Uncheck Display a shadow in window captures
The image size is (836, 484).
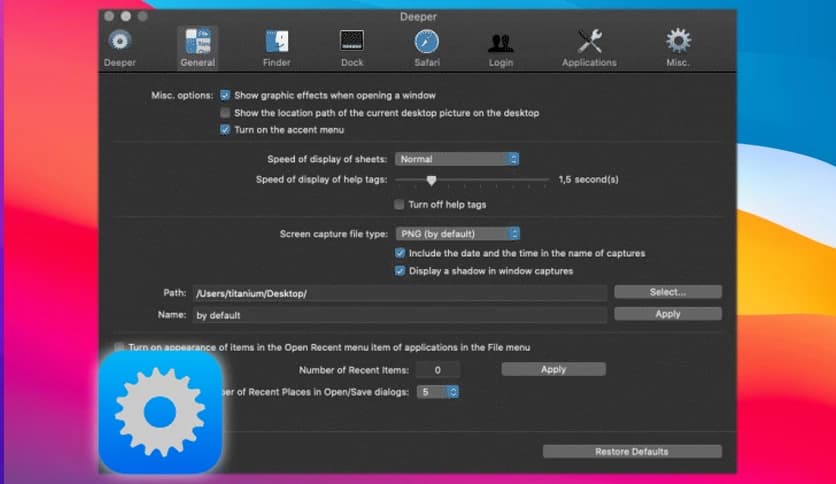pyautogui.click(x=400, y=271)
